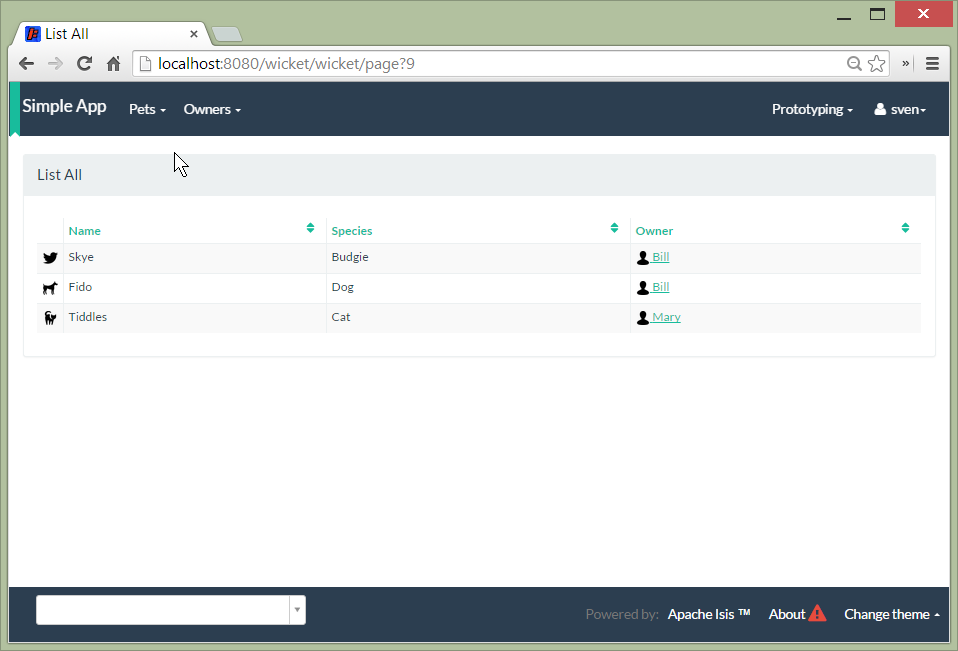This screenshot has height=651, width=958.
Task: Expand the Pets menu
Action: pos(147,109)
